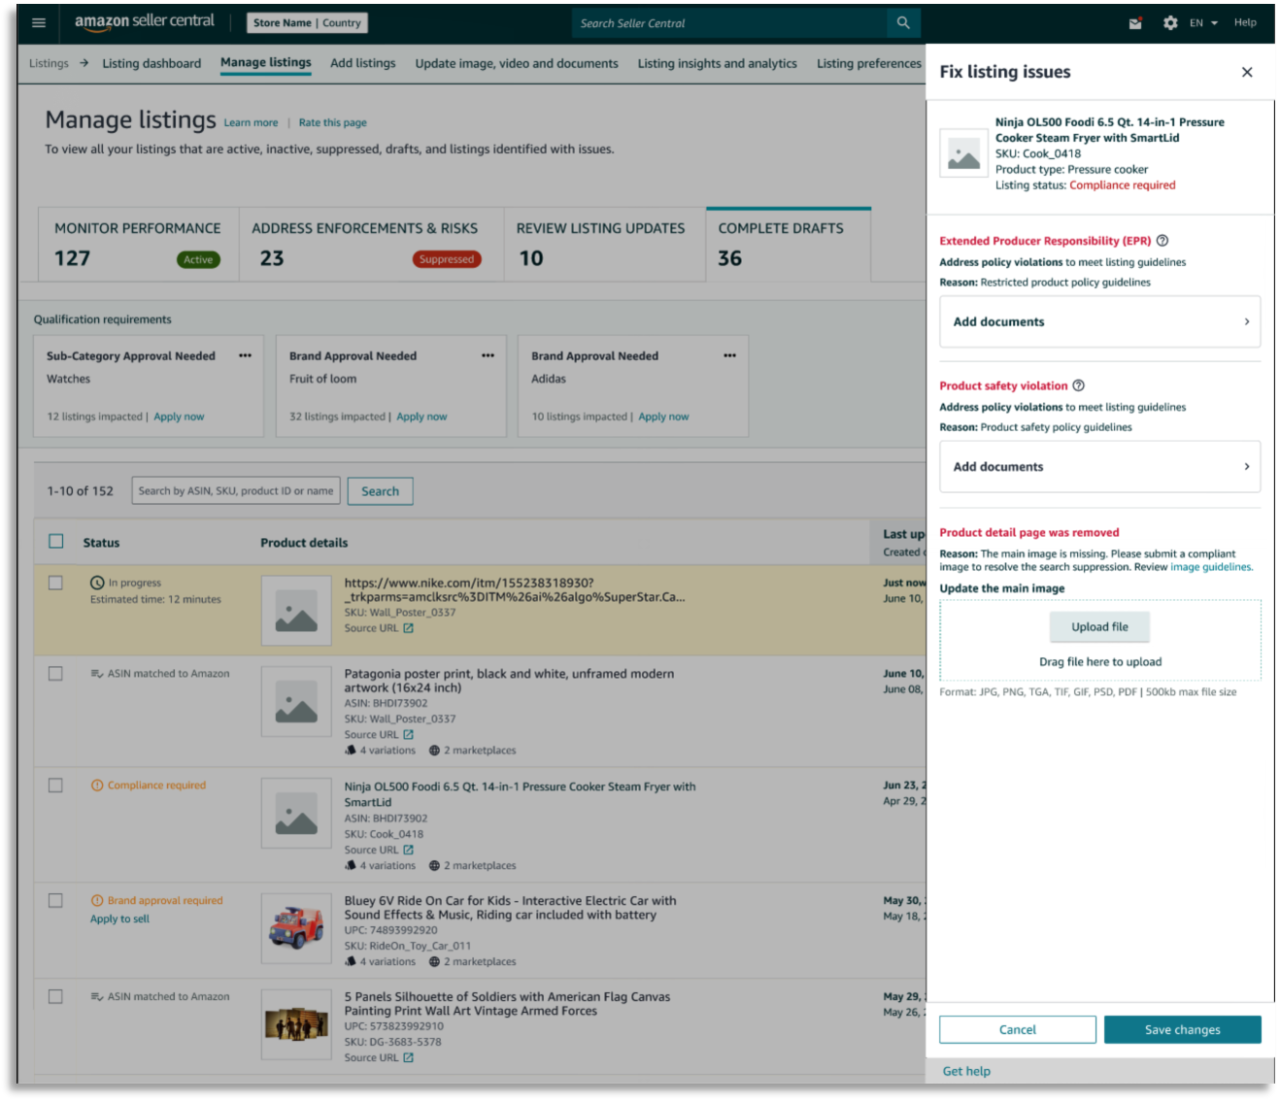This screenshot has width=1280, height=1103.
Task: Open Source URL icon for Ninja Foodi listing
Action: coord(408,850)
